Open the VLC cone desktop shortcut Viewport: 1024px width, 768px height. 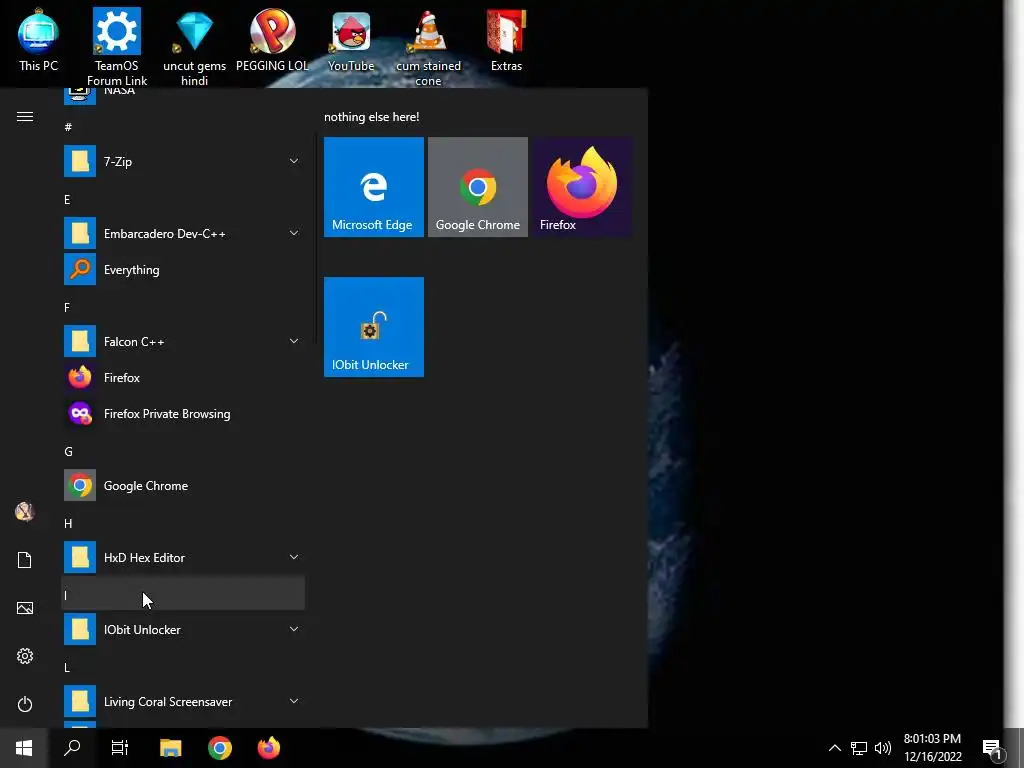point(428,47)
